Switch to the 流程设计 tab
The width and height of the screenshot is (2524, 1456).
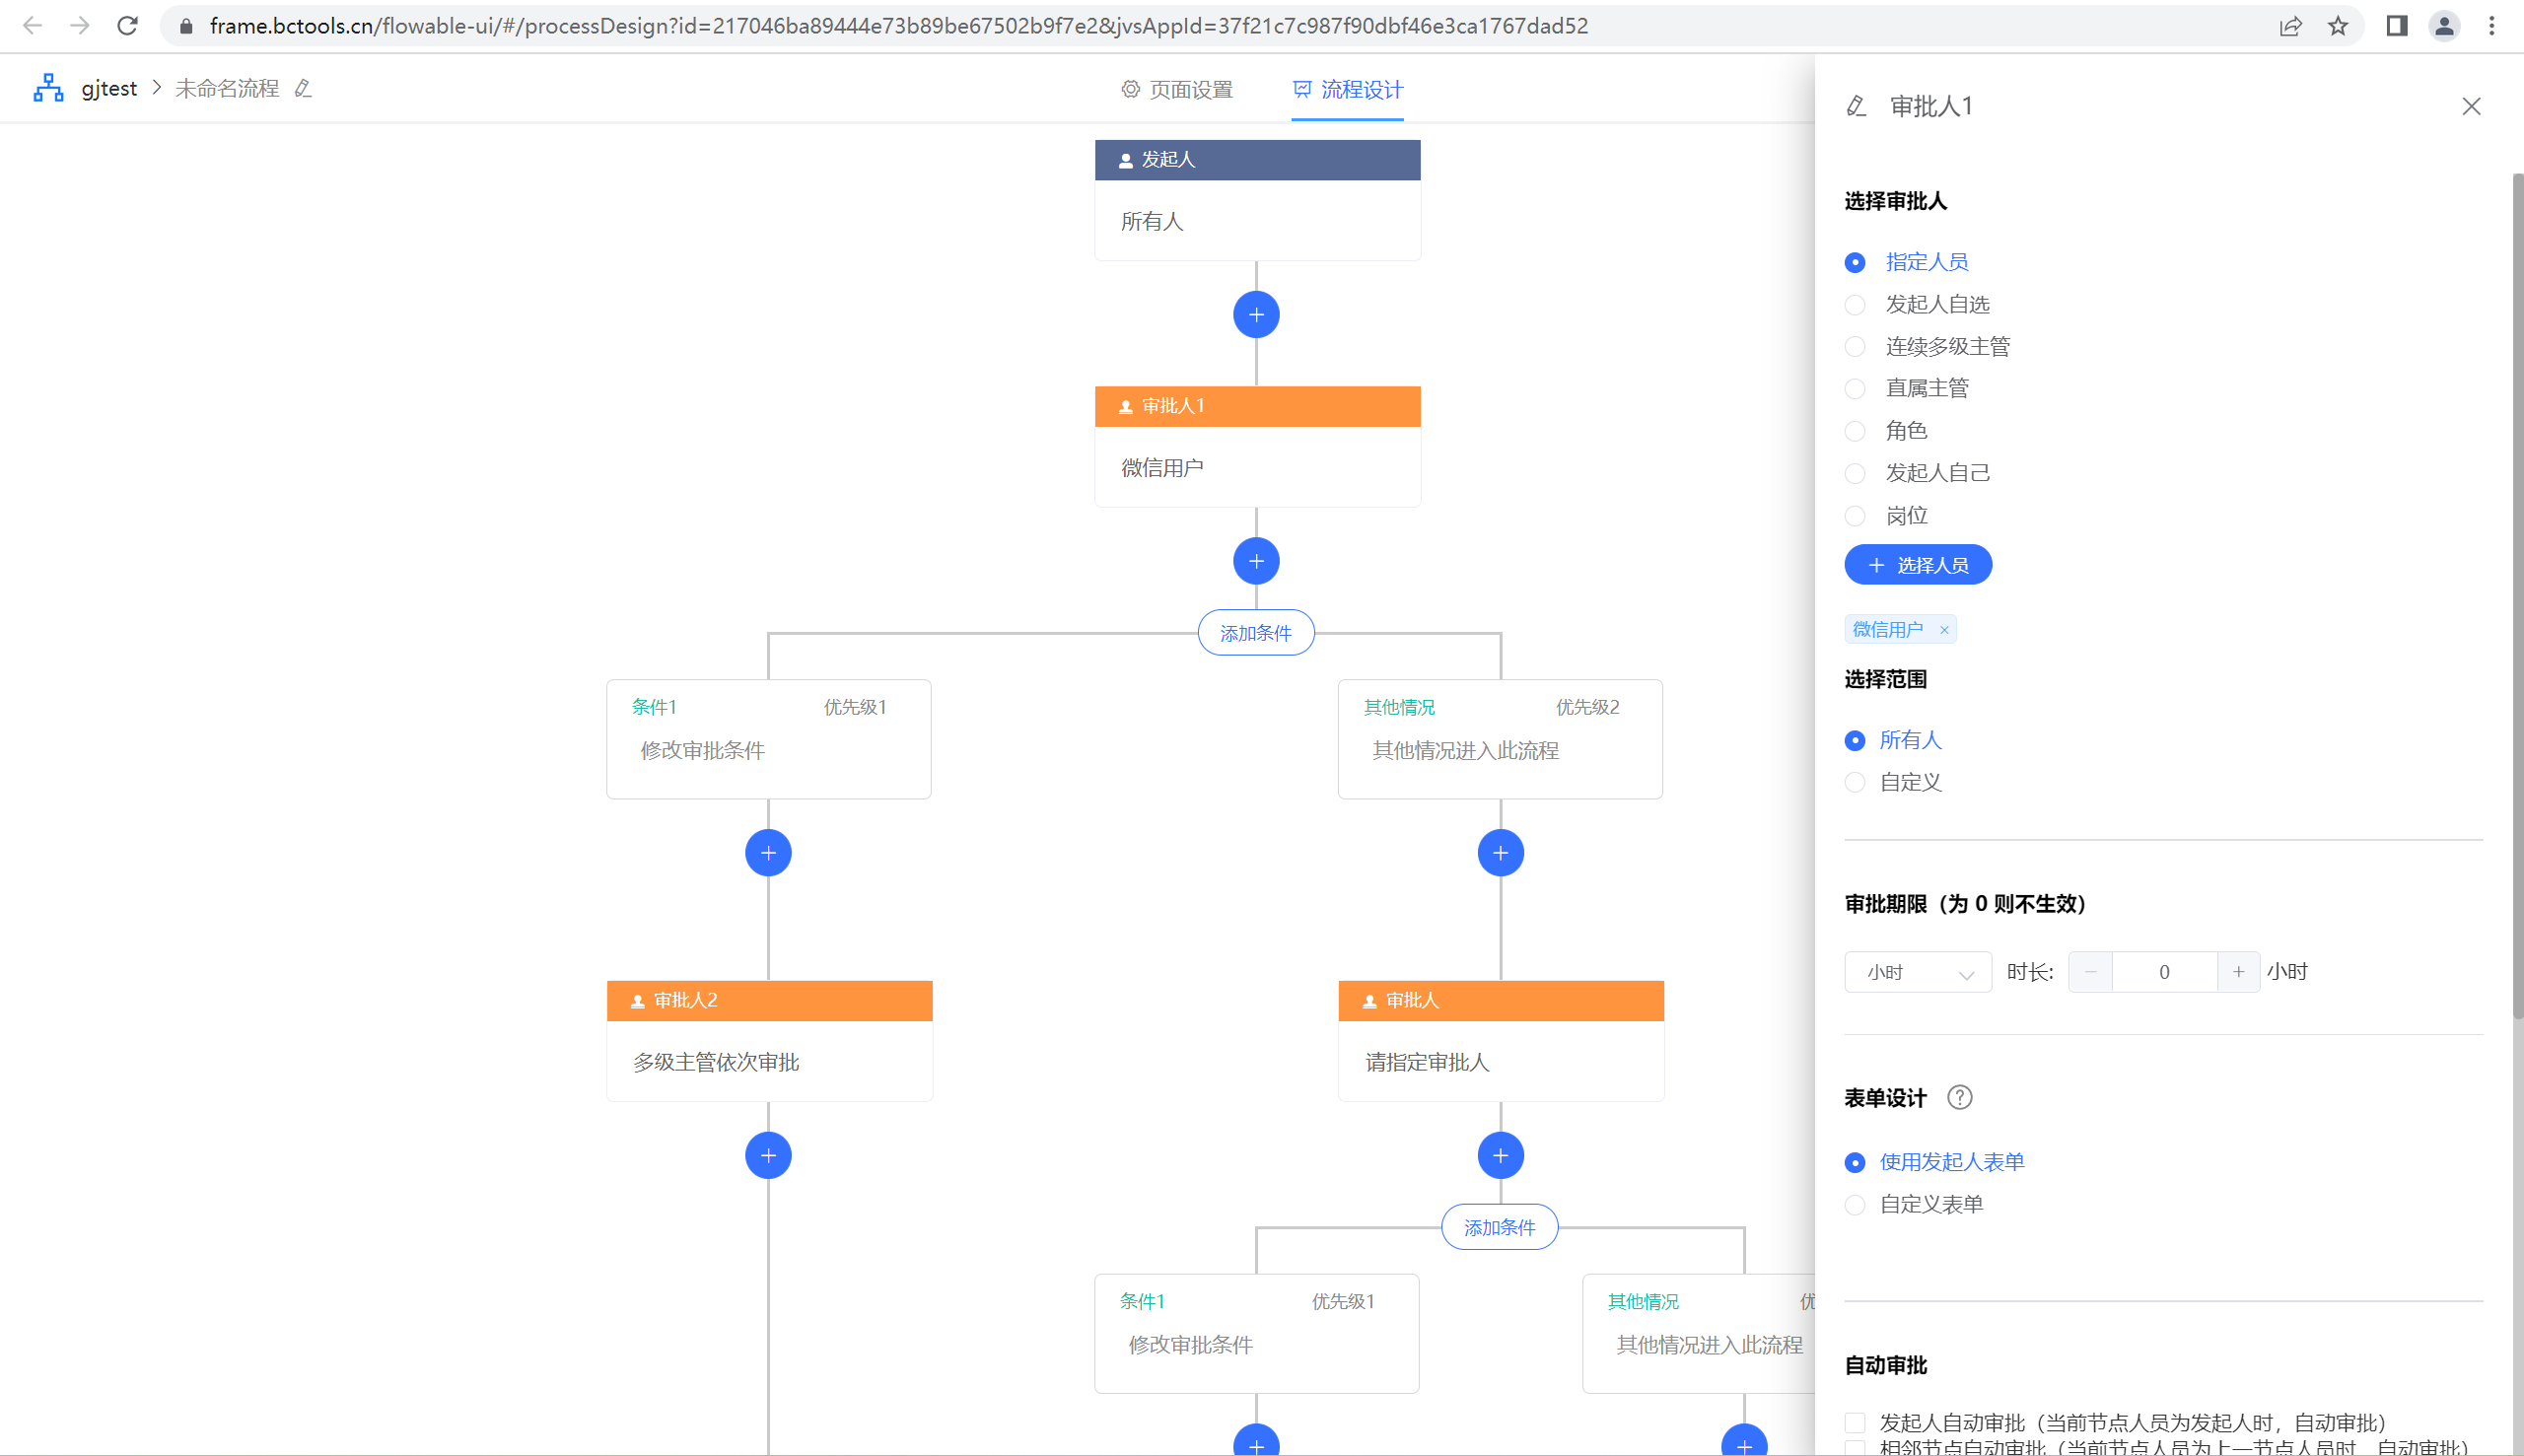tap(1347, 90)
